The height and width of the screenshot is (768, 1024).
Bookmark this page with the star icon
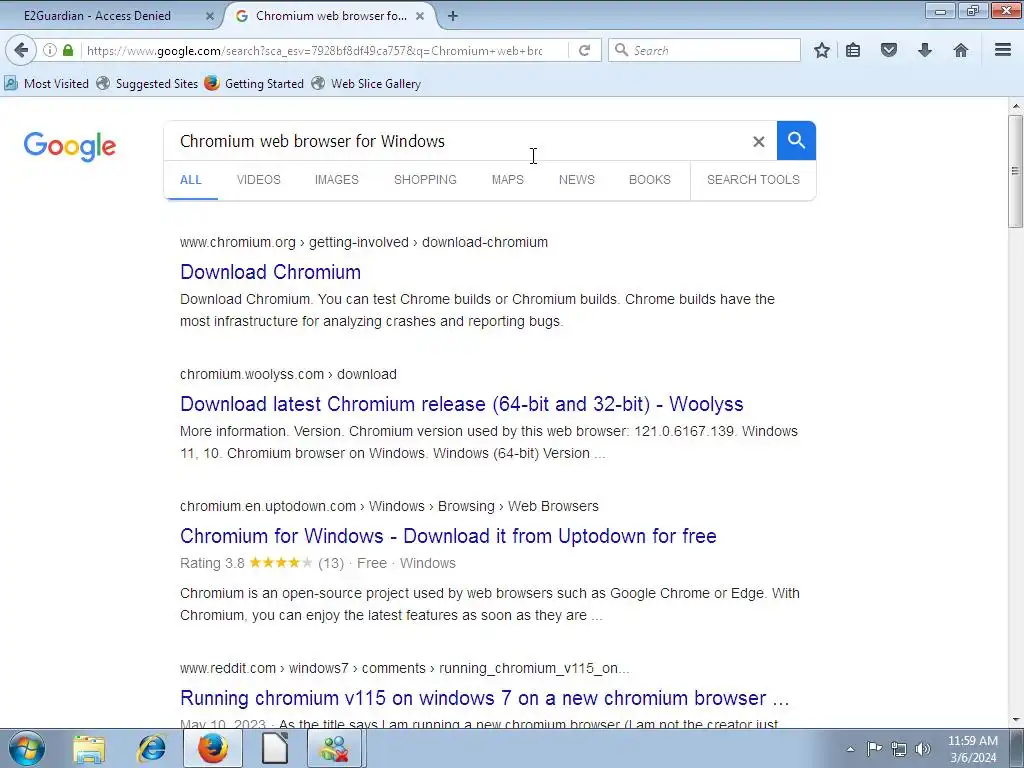[x=822, y=50]
